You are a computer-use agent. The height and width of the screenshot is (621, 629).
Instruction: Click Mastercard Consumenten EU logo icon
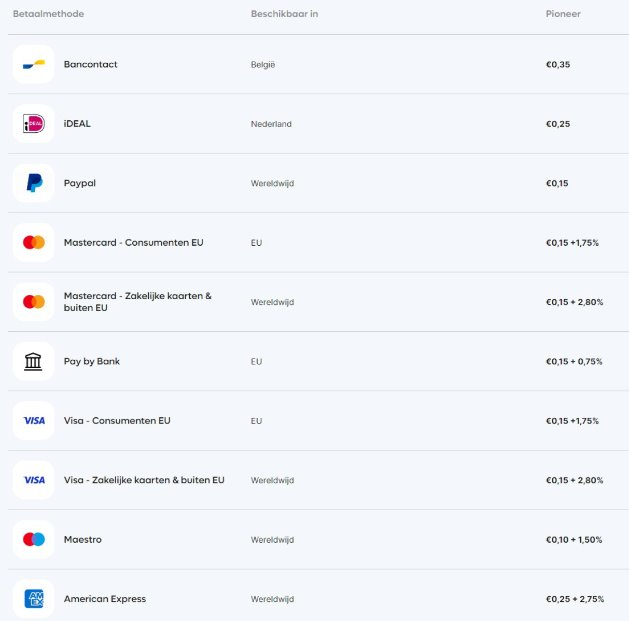pos(33,243)
